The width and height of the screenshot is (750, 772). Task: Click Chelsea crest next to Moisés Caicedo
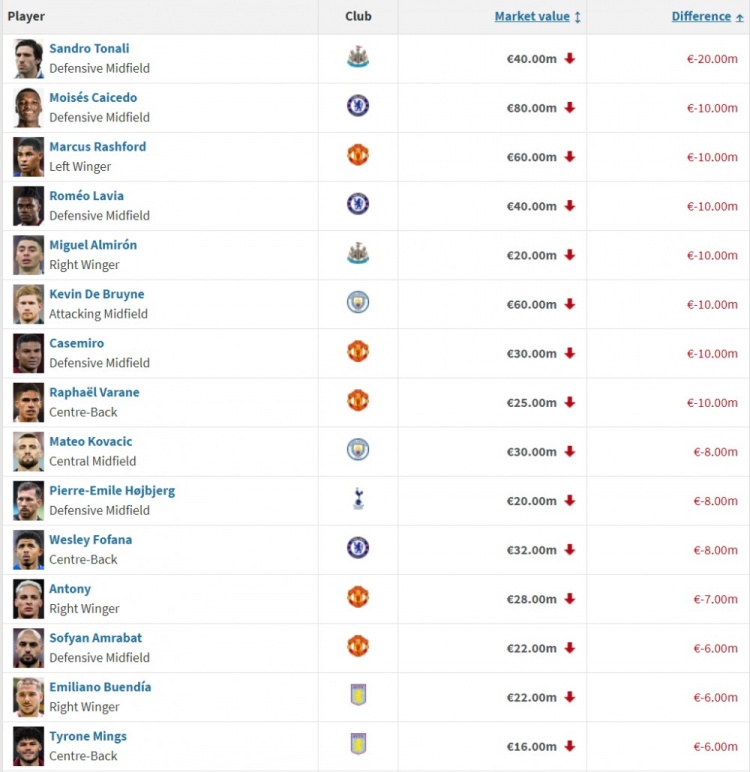358,106
